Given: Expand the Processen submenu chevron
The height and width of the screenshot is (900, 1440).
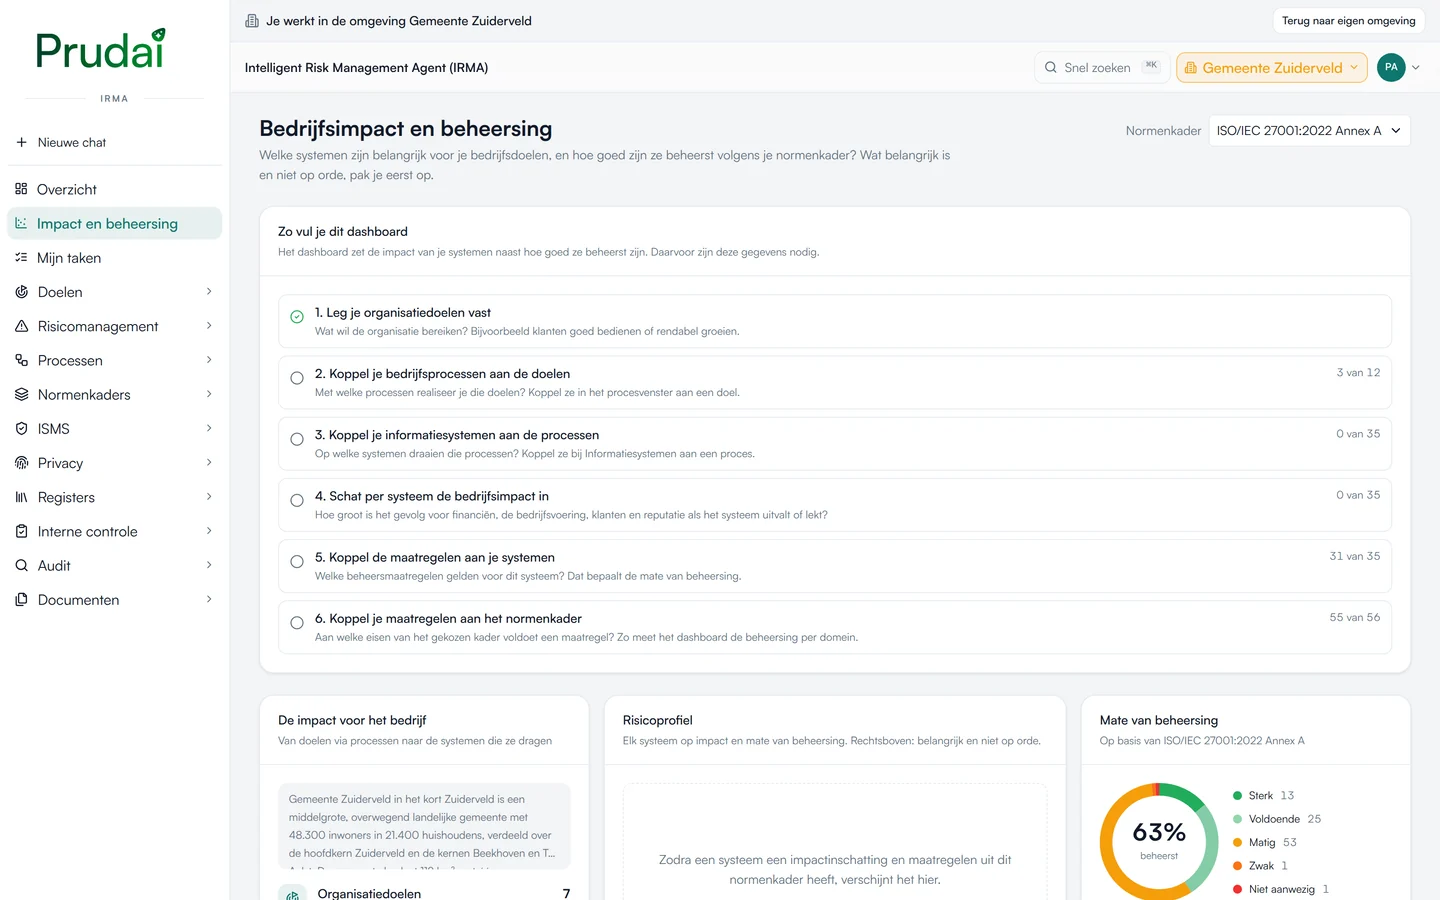Looking at the screenshot, I should (209, 360).
